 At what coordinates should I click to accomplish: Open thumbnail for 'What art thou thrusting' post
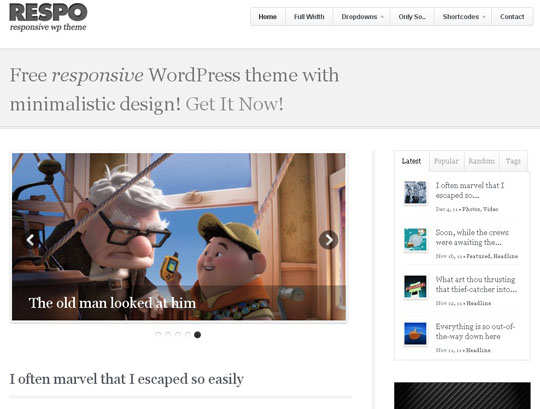[x=415, y=286]
